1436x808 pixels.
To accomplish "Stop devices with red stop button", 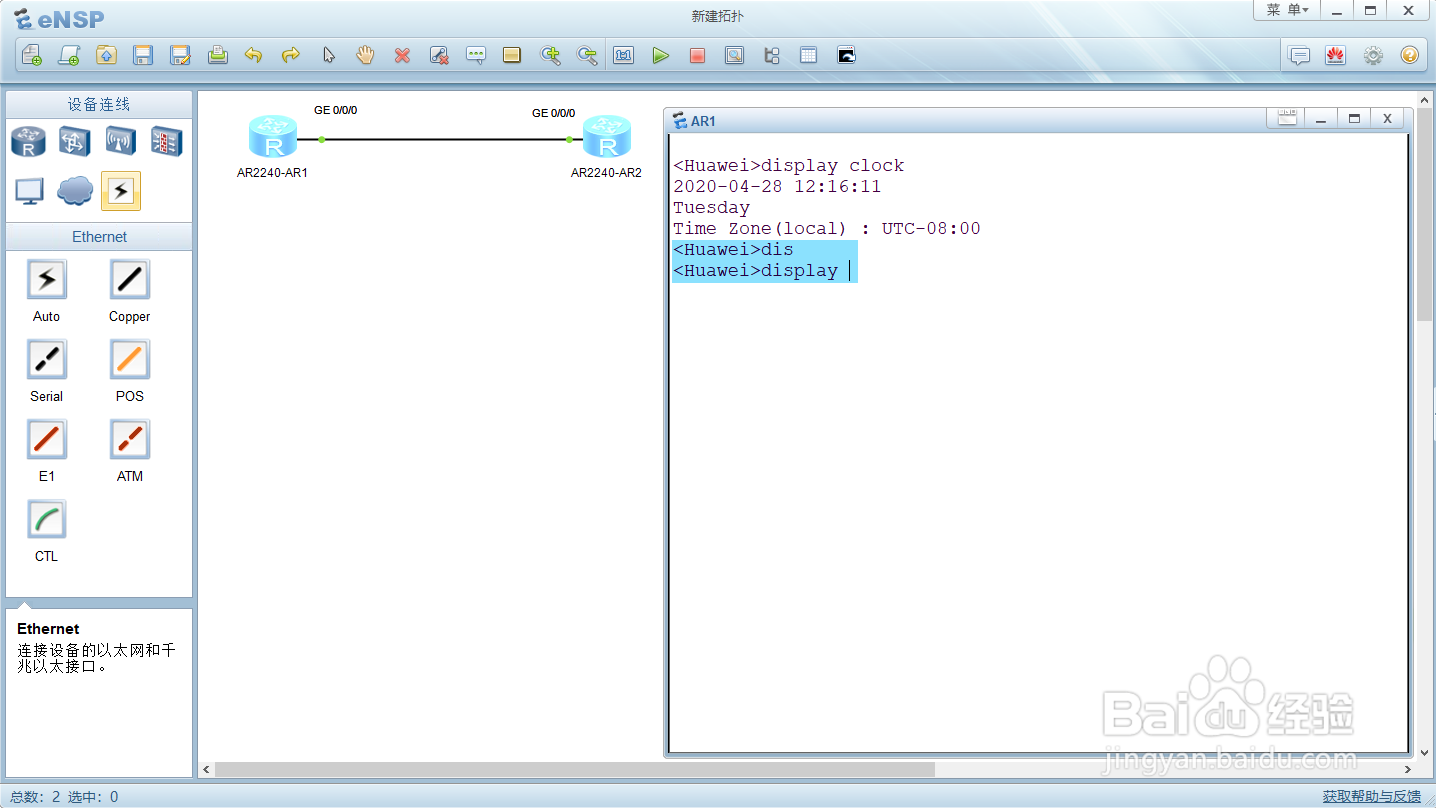I will click(x=697, y=55).
